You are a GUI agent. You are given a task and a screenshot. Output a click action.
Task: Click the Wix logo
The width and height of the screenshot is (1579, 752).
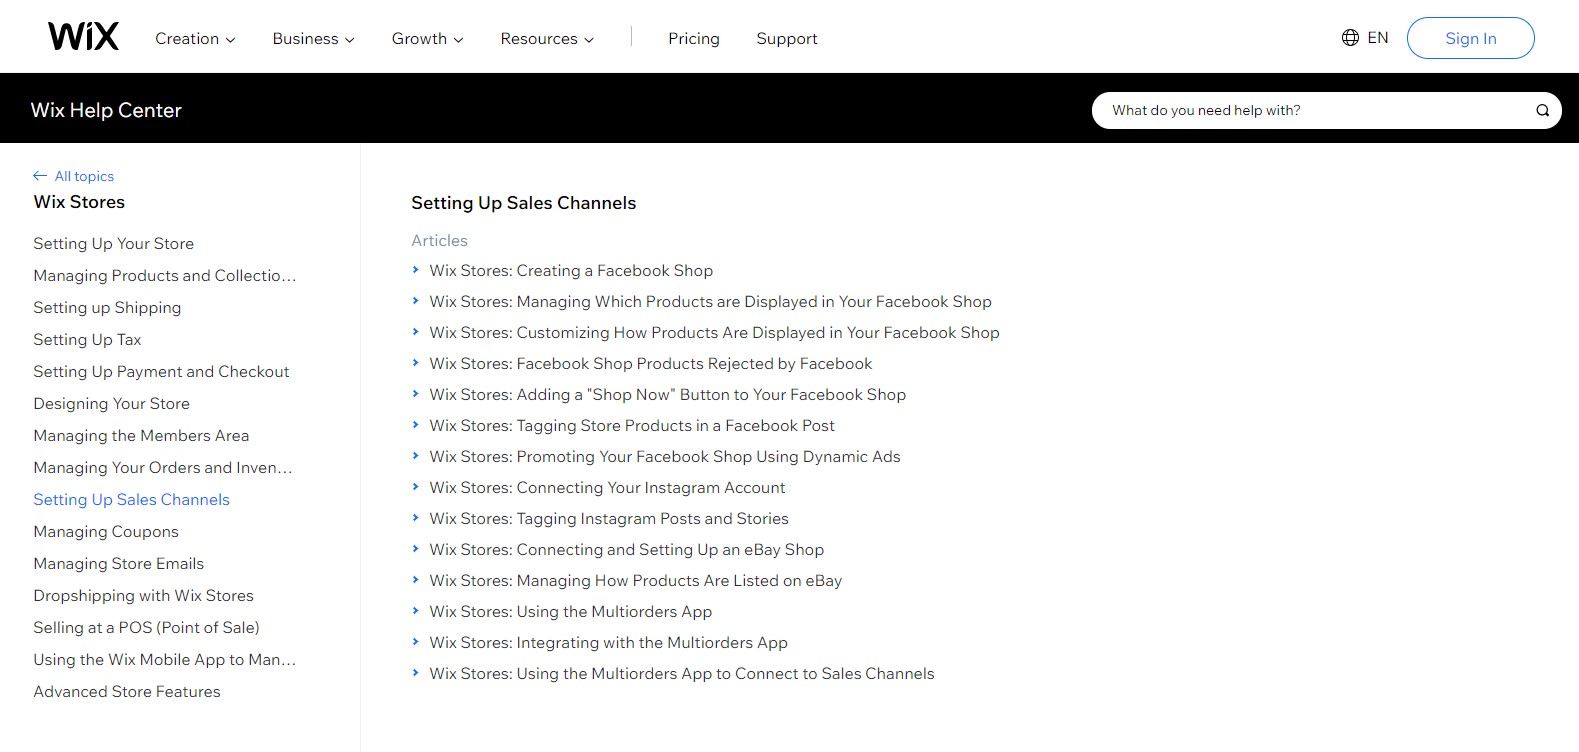click(x=83, y=37)
